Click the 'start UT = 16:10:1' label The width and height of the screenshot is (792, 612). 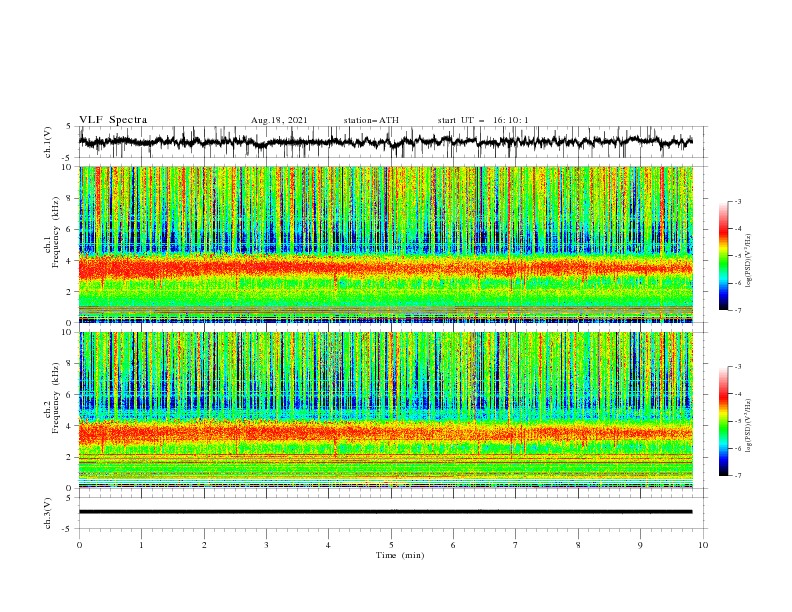483,120
